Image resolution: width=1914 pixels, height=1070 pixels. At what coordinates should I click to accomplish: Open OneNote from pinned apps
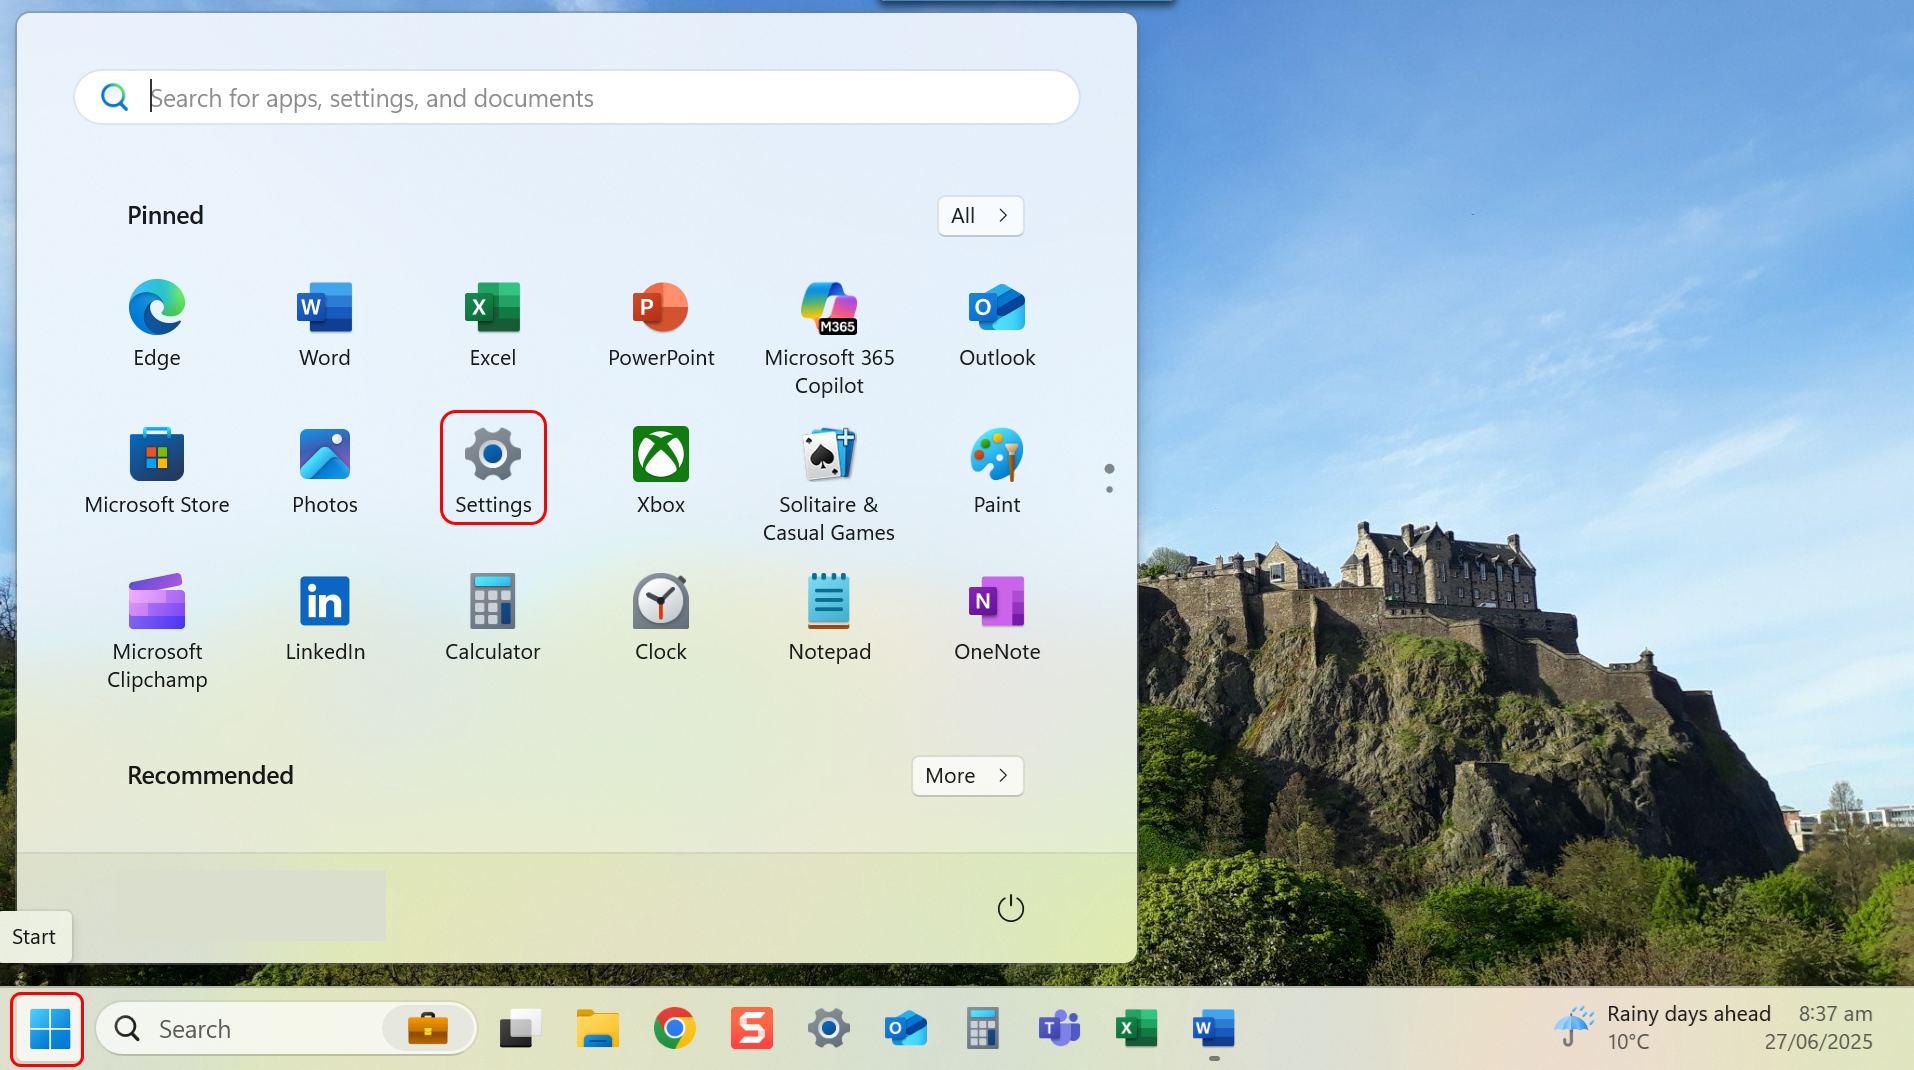[x=997, y=619]
